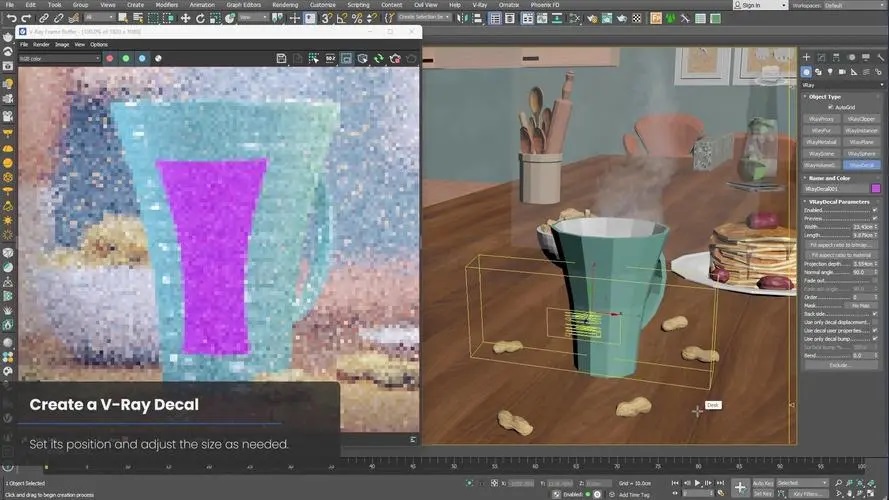This screenshot has height=500, width=889.
Task: Click the magenta object color swatch
Action: point(876,188)
